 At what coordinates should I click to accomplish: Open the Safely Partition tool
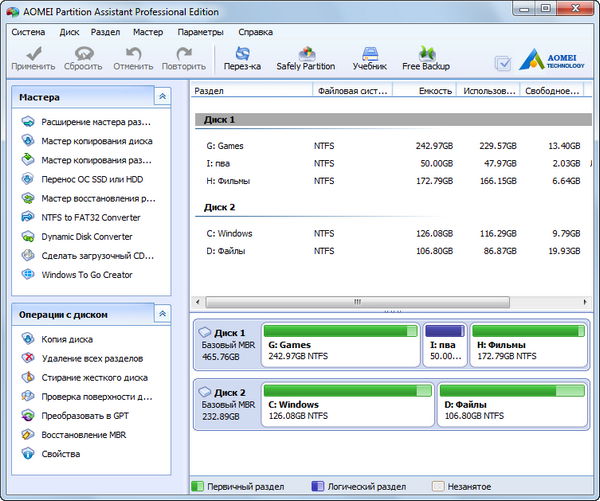point(305,57)
